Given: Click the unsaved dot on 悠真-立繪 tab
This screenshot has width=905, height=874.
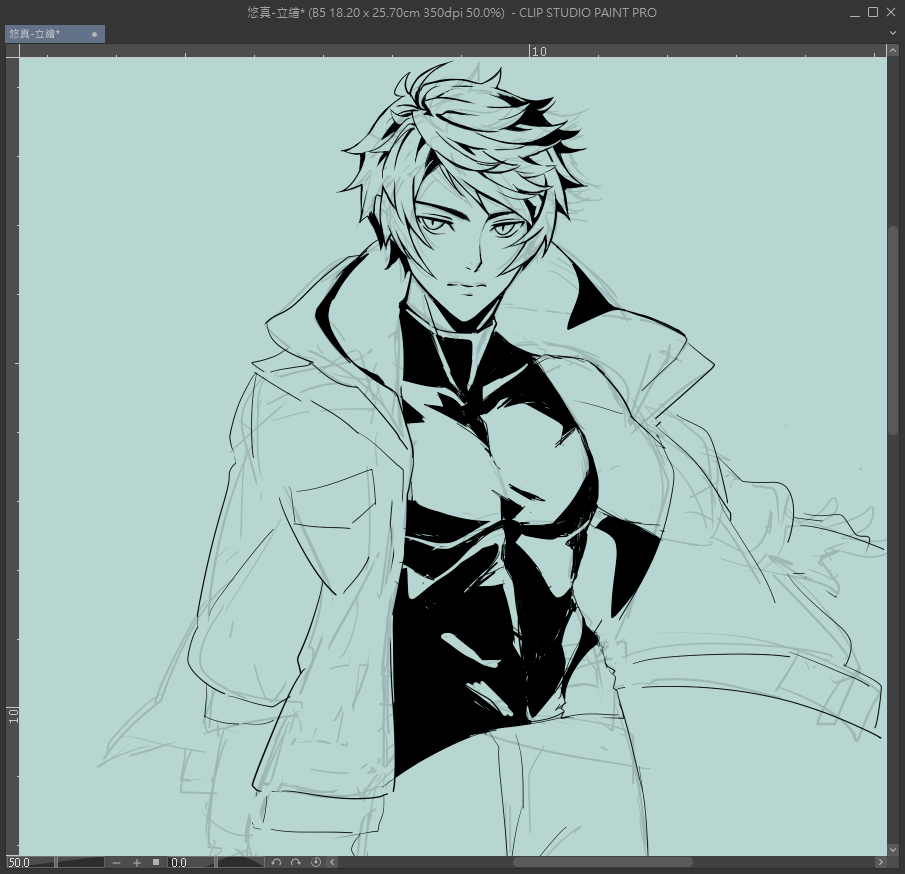Looking at the screenshot, I should 95,35.
